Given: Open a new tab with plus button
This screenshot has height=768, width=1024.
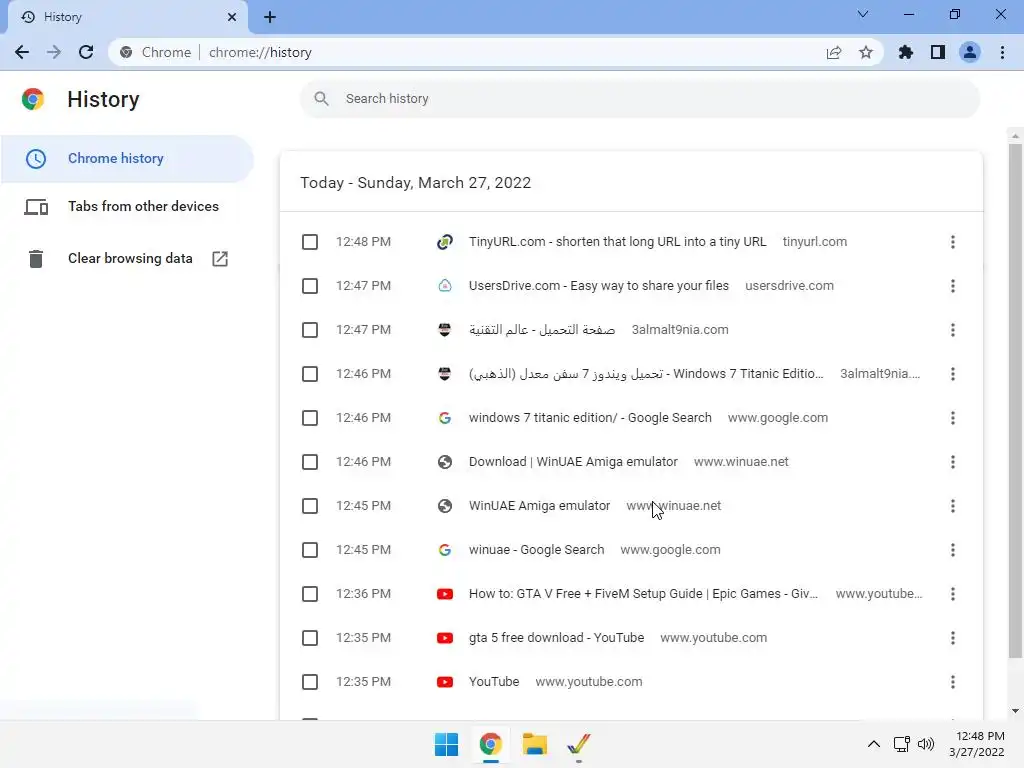Looking at the screenshot, I should [x=270, y=17].
